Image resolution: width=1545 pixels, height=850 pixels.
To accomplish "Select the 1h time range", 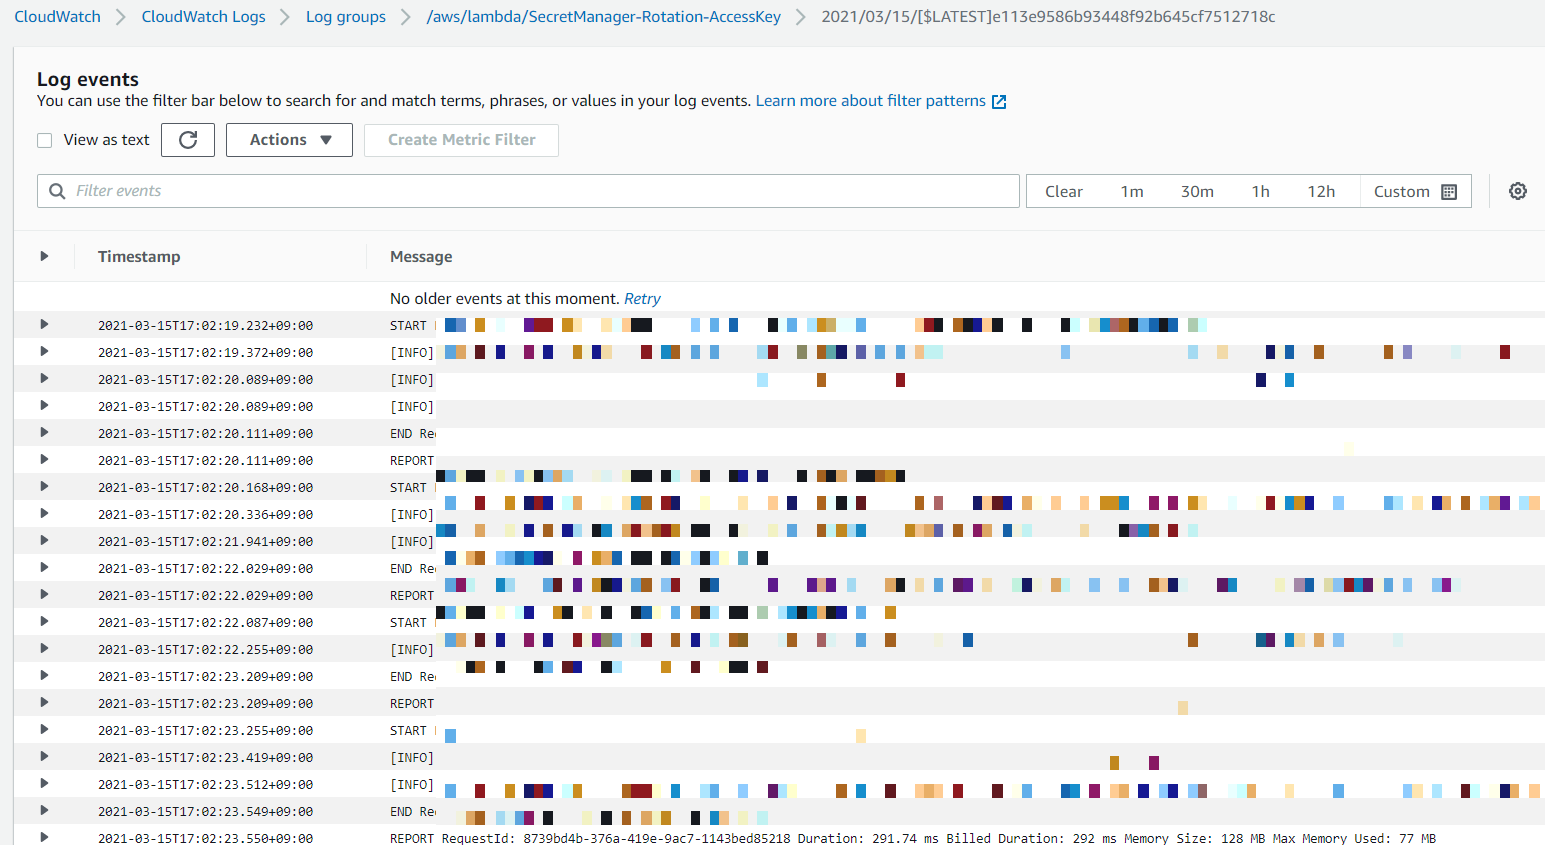I will tap(1260, 192).
